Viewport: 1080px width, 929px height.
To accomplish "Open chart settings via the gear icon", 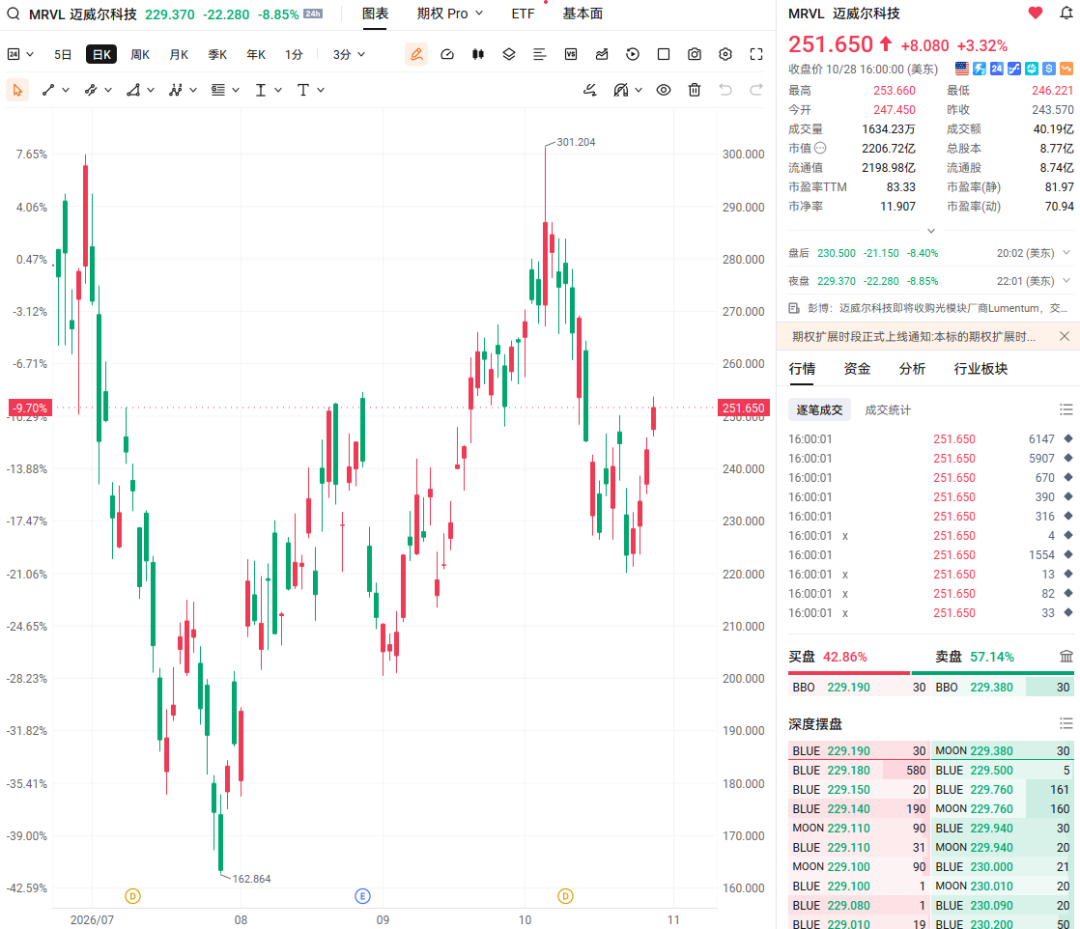I will 725,54.
